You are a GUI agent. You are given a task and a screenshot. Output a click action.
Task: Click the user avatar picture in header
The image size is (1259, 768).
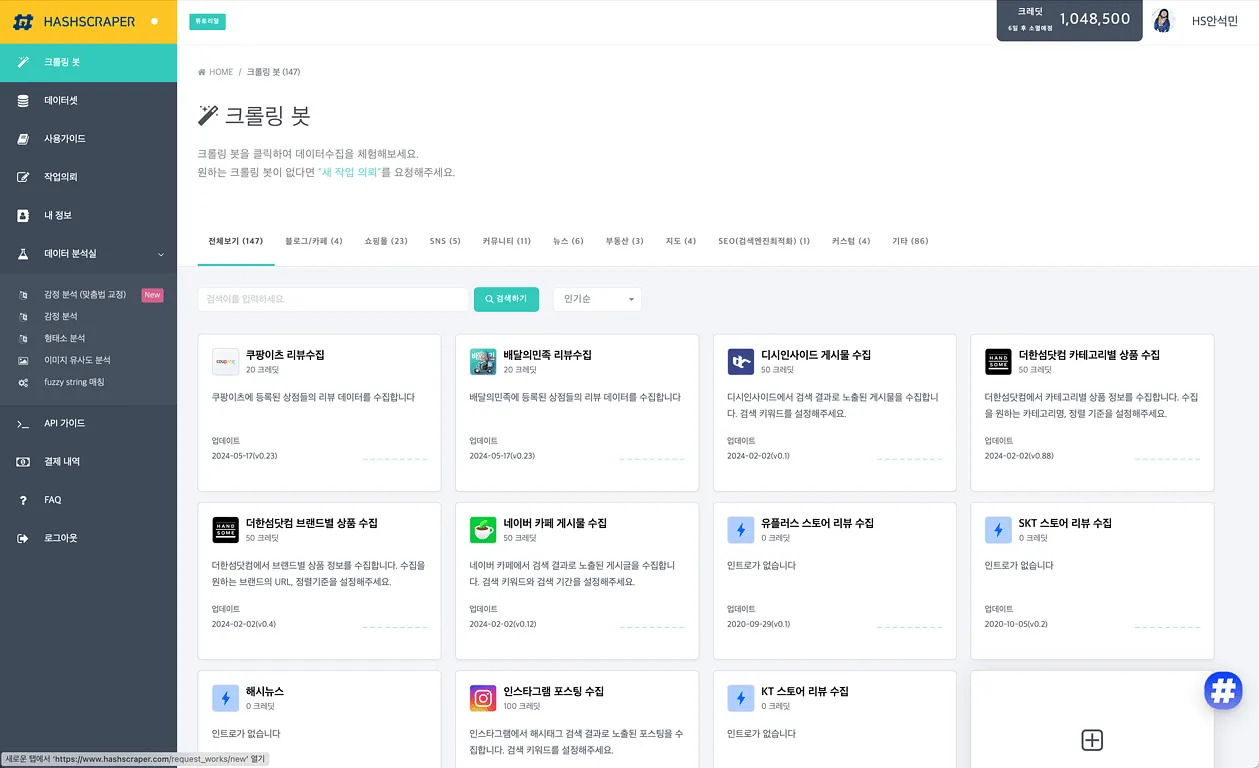pos(1162,21)
